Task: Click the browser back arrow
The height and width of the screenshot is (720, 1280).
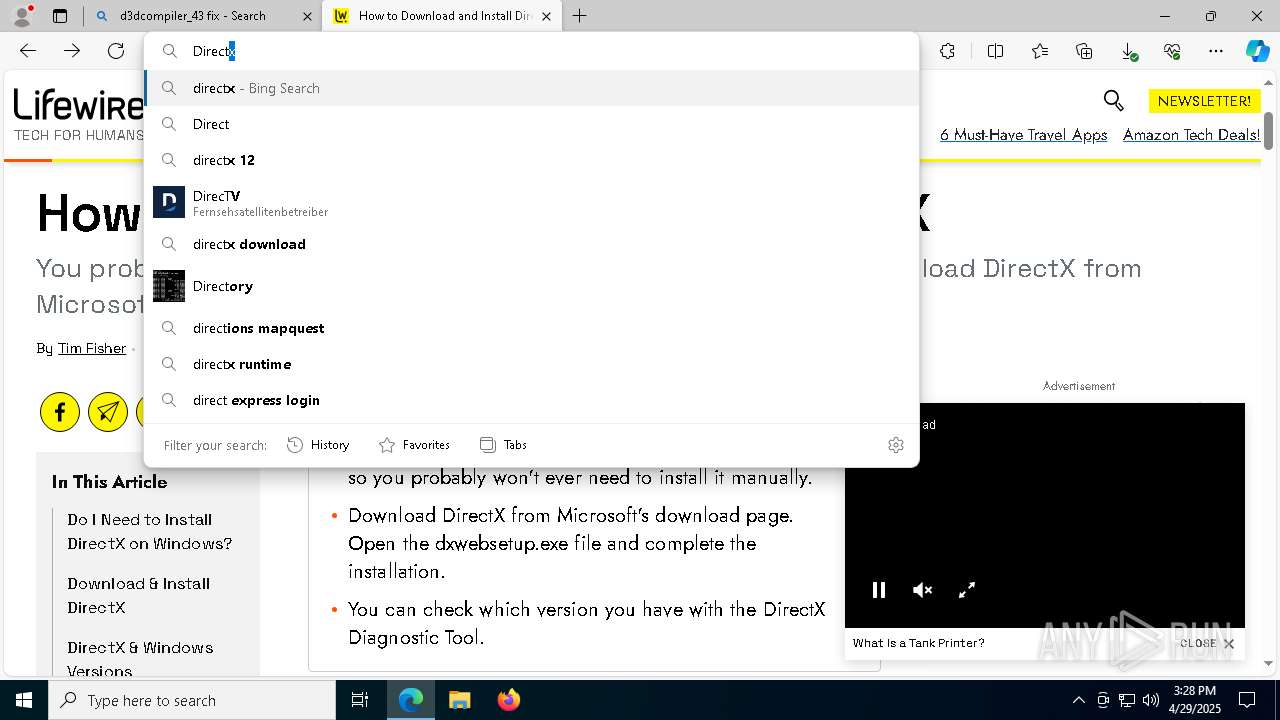Action: (28, 51)
